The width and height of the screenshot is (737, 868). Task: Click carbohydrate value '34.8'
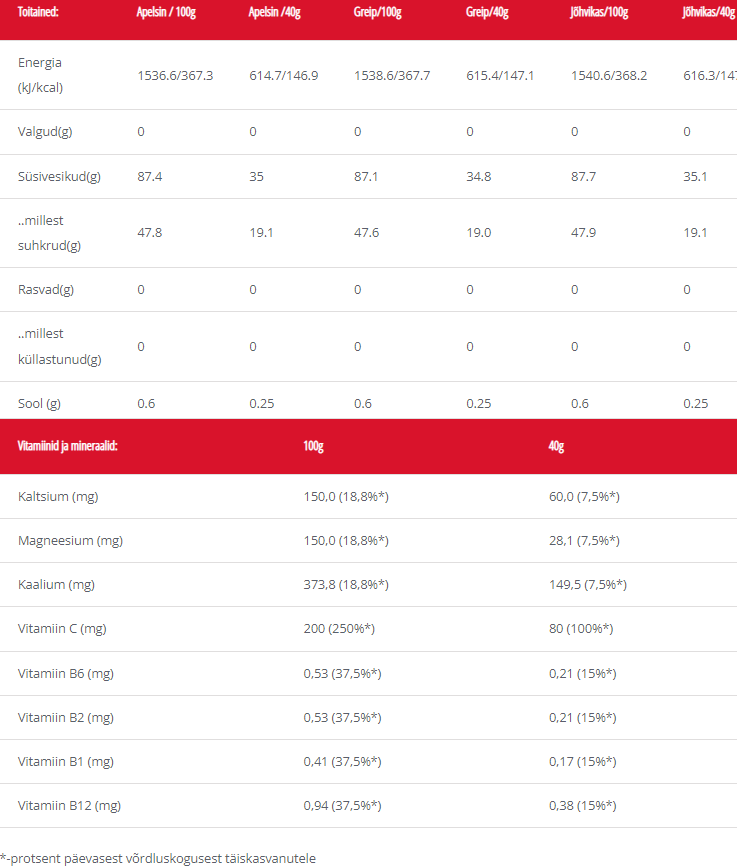point(478,177)
